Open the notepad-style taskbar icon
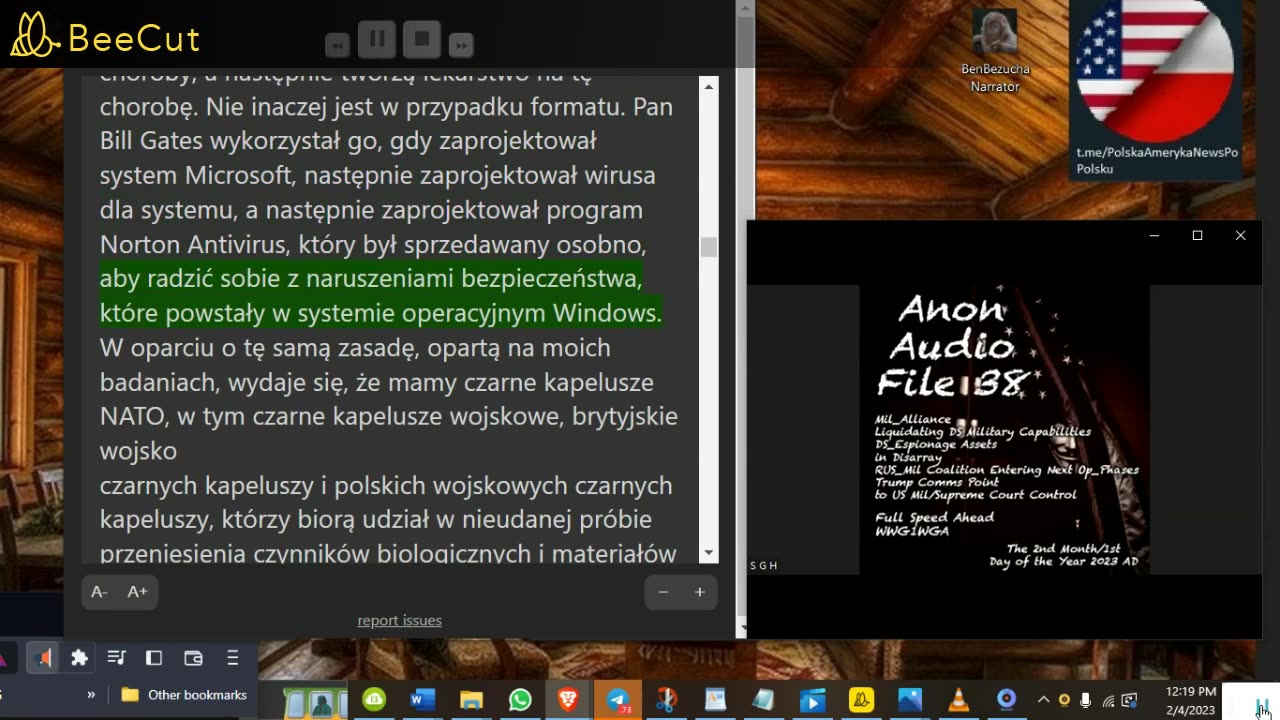 point(763,700)
